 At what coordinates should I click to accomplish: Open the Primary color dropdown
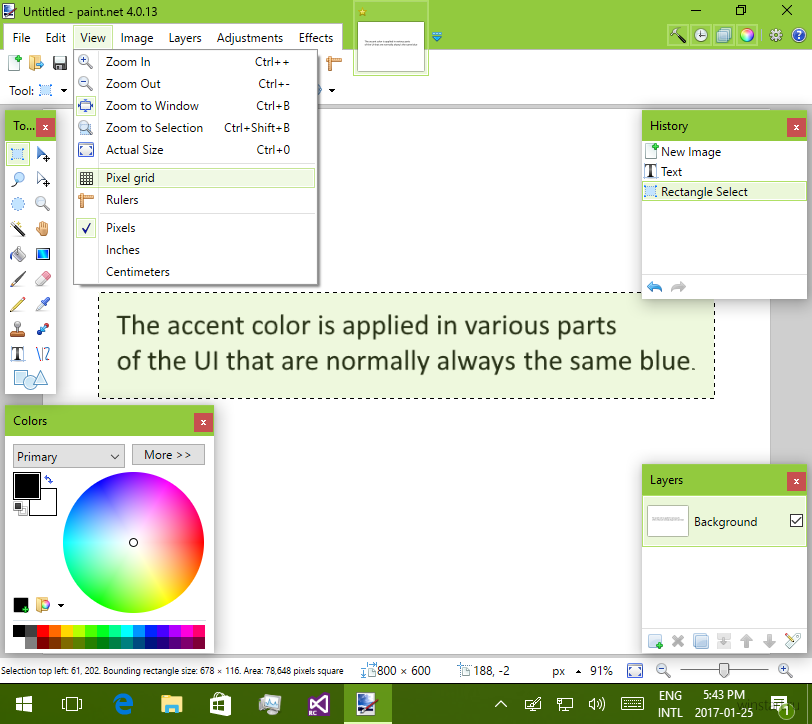68,456
